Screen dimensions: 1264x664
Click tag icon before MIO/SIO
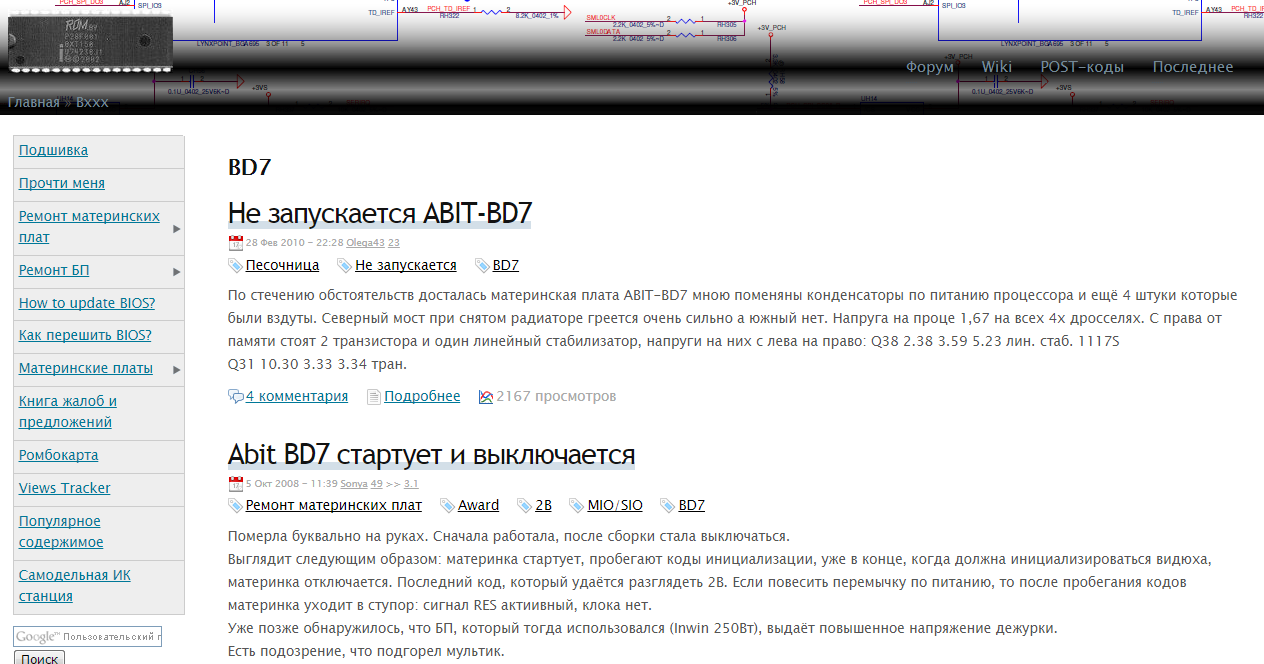(577, 506)
